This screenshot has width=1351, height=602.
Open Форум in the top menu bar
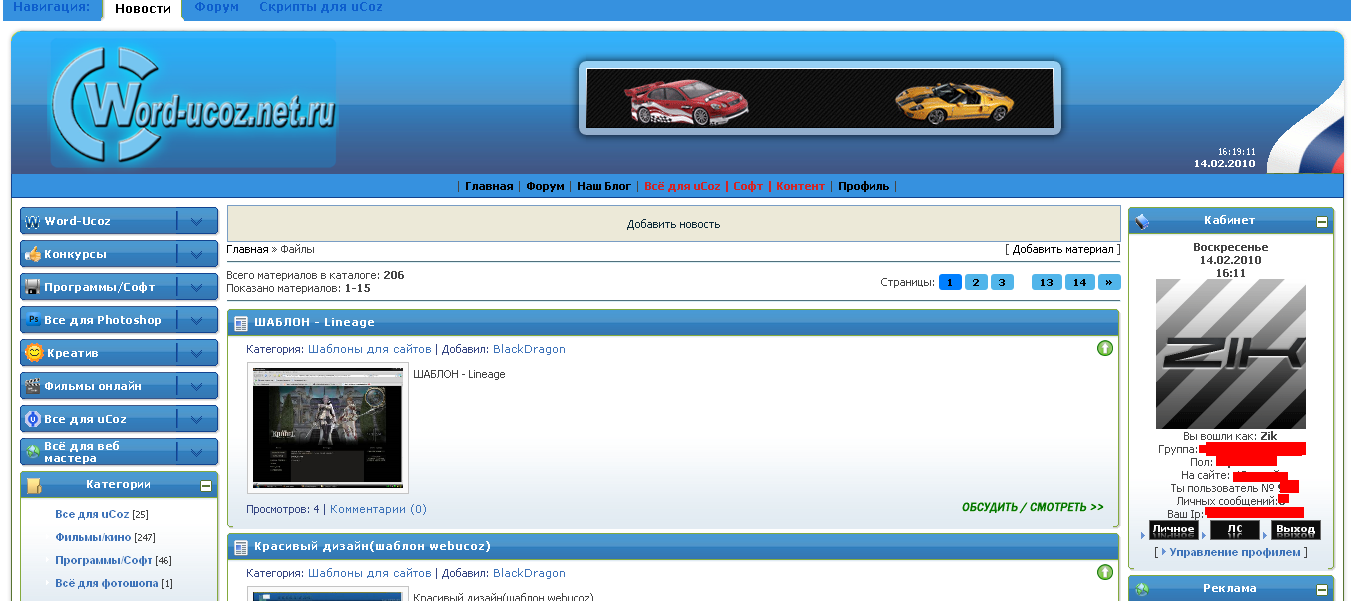tap(546, 186)
